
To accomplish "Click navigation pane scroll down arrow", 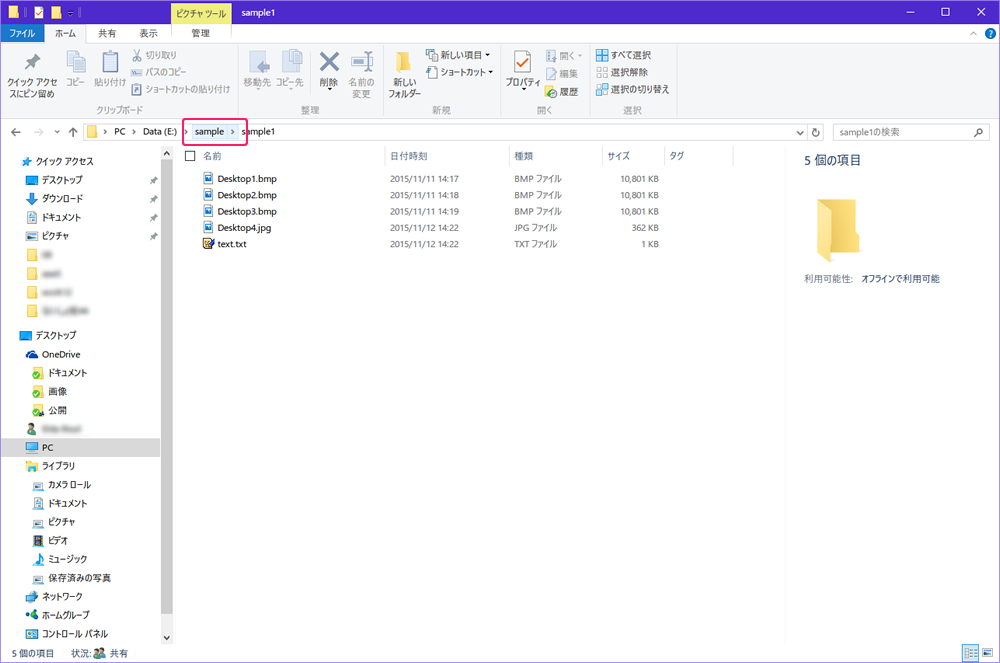I will [x=166, y=638].
